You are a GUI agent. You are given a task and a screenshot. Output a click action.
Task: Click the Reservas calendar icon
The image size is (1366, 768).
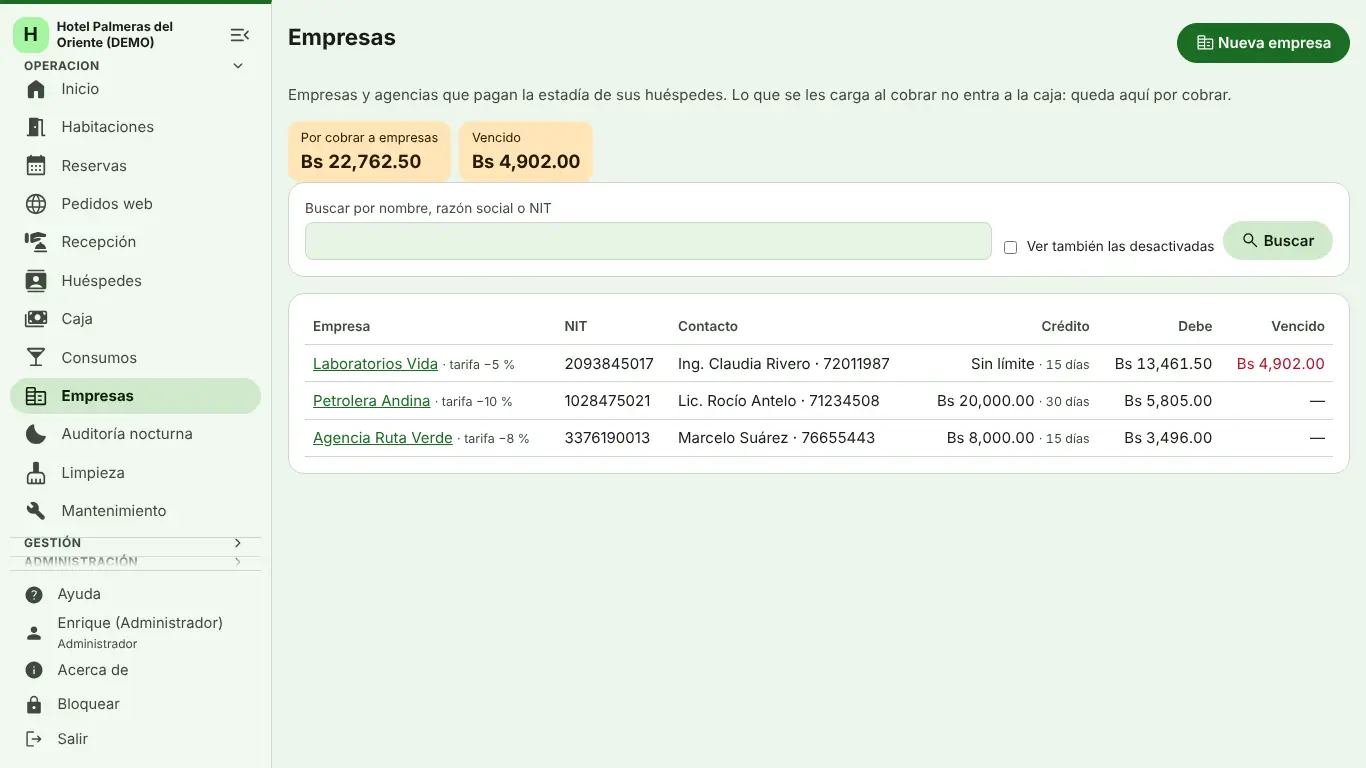36,166
